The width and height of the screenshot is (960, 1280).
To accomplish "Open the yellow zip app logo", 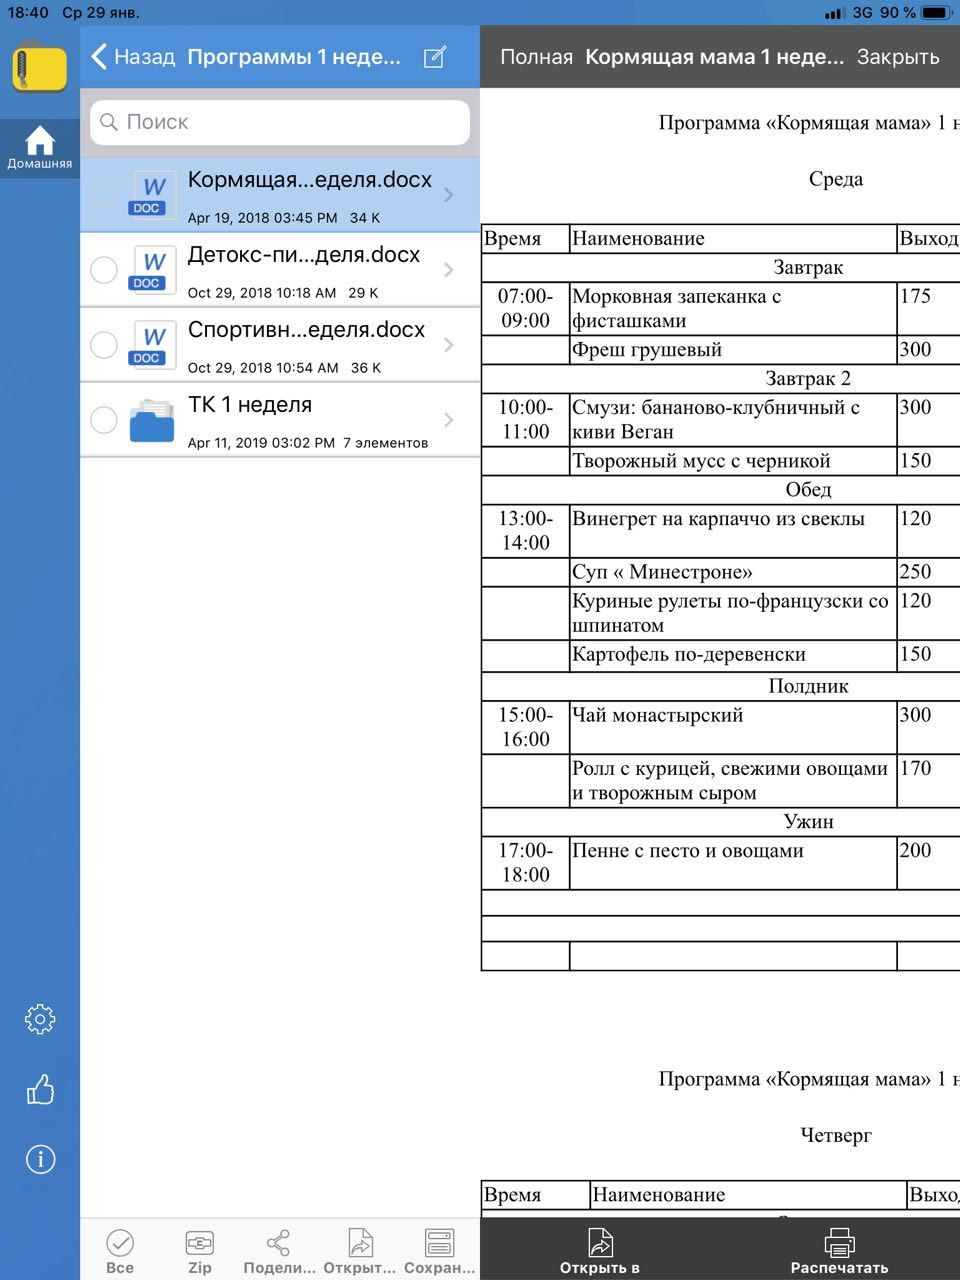I will click(39, 68).
